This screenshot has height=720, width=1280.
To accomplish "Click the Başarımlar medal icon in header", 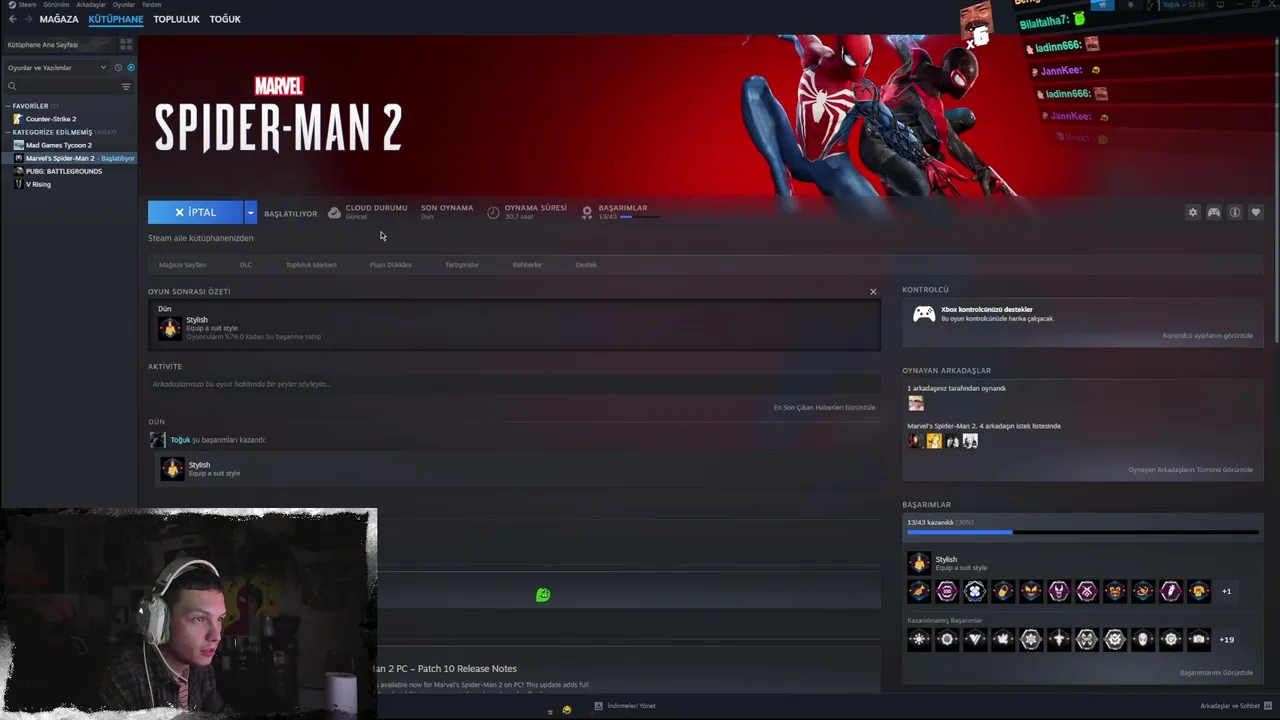I will pyautogui.click(x=587, y=212).
